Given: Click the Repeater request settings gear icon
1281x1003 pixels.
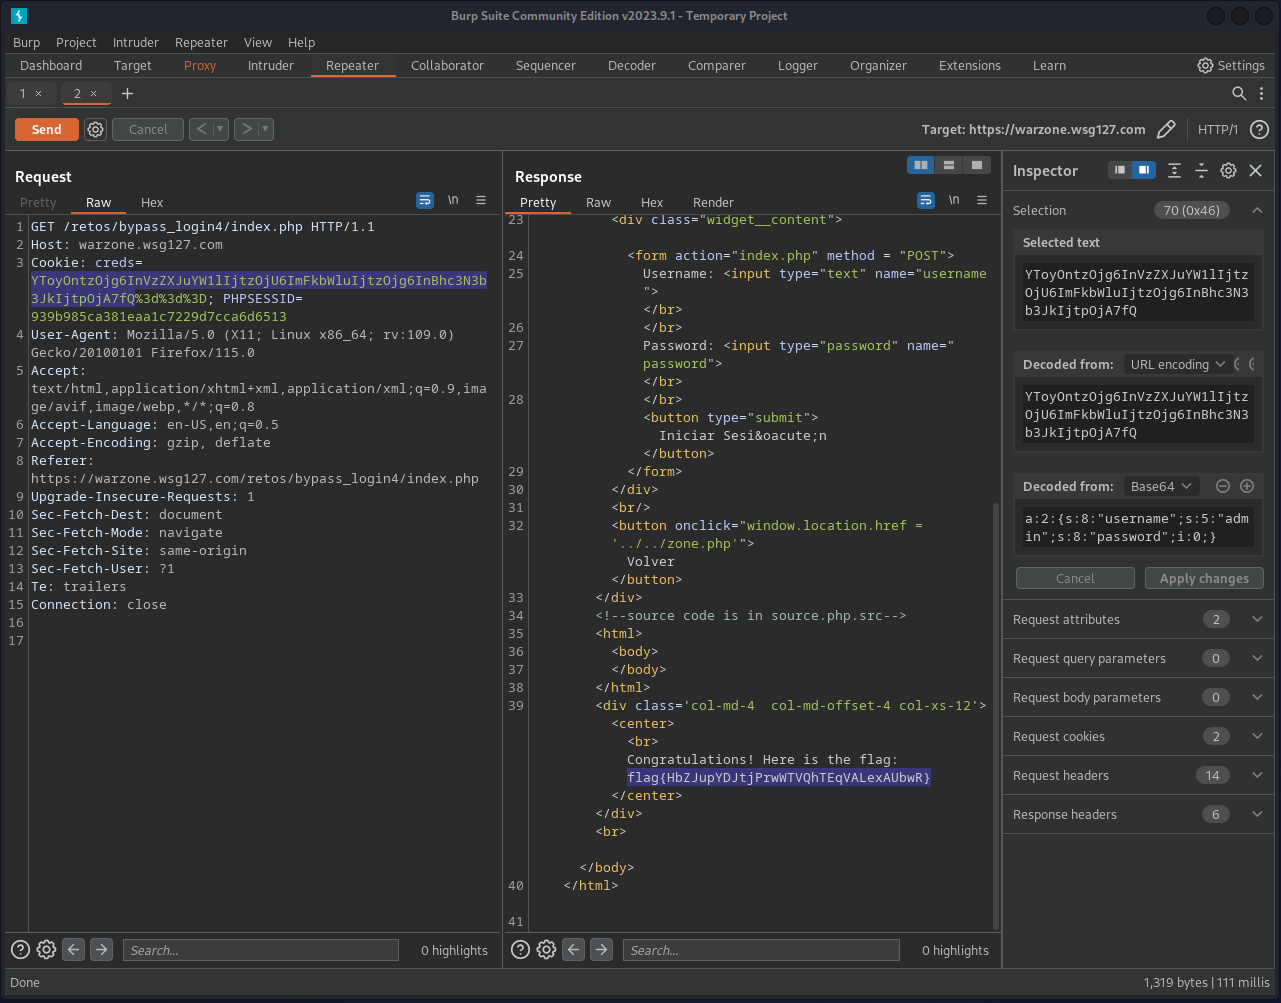Looking at the screenshot, I should coord(95,129).
